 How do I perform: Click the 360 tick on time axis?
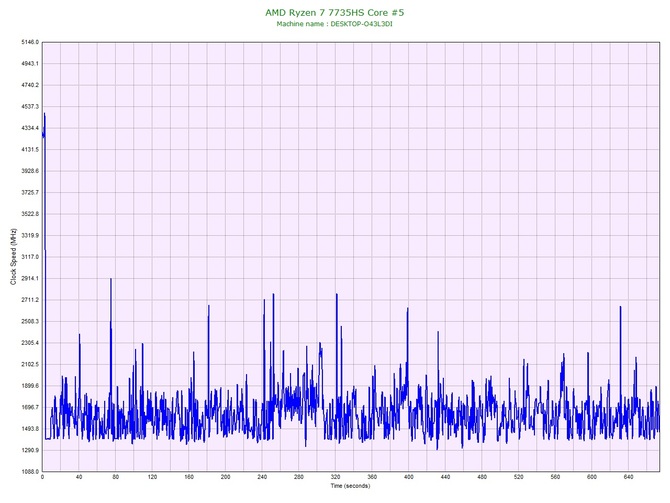pos(372,477)
